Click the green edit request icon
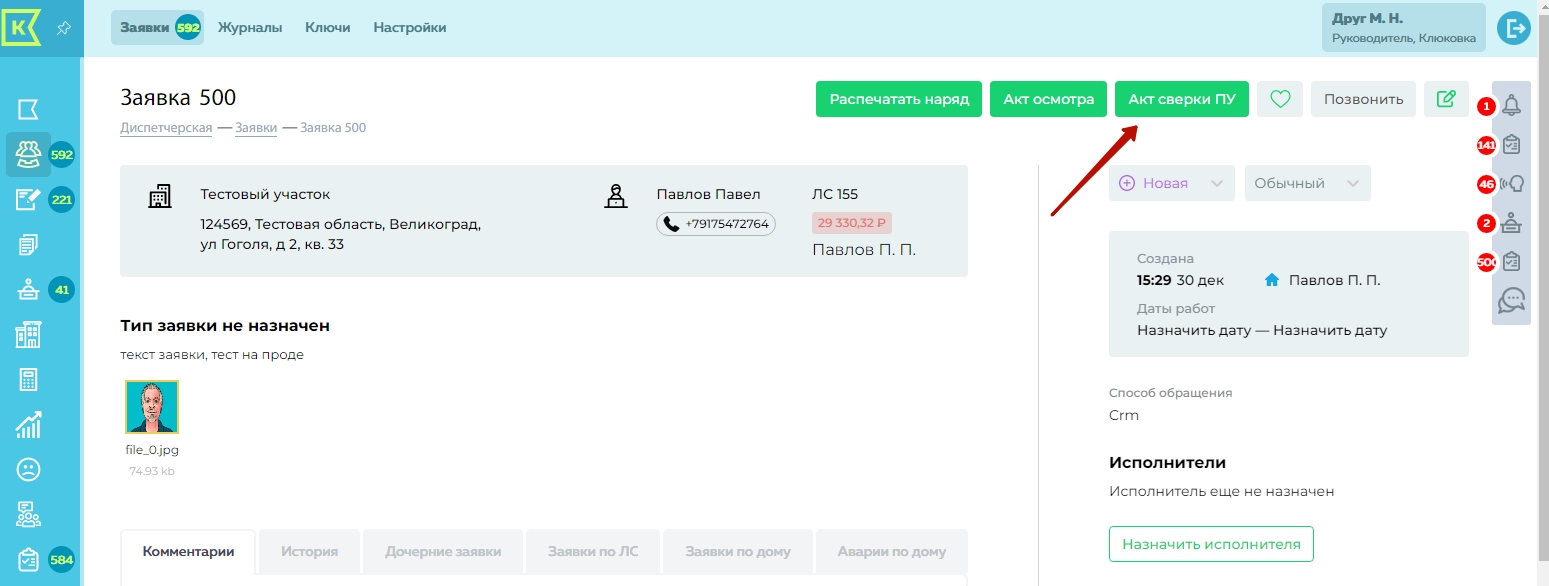This screenshot has width=1549, height=586. (x=1445, y=99)
